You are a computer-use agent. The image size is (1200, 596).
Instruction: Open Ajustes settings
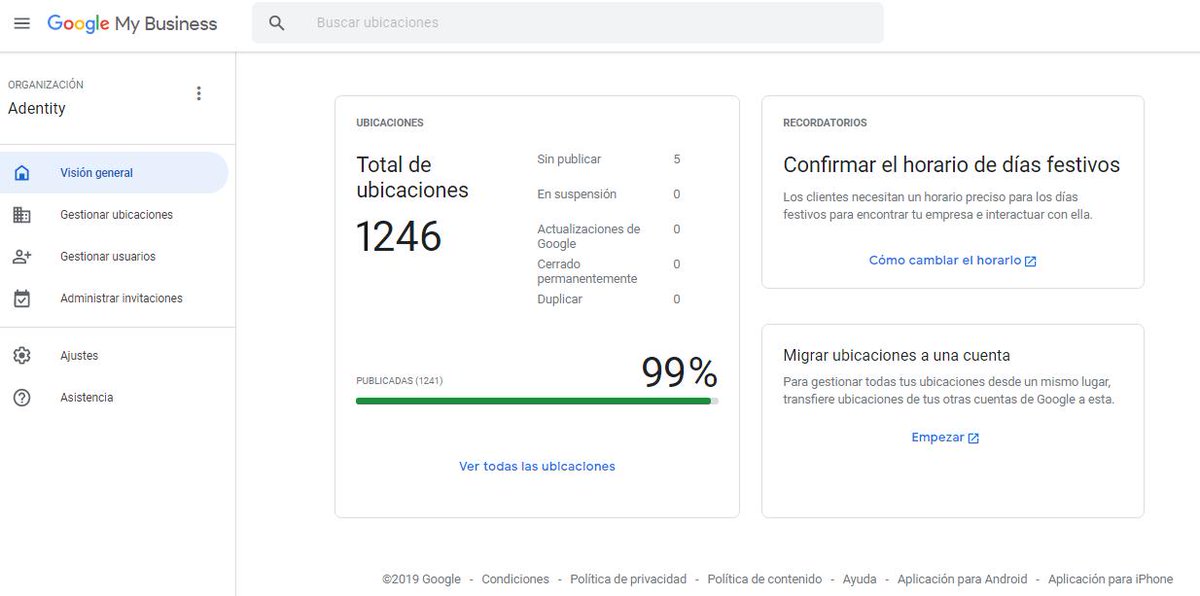click(x=79, y=356)
